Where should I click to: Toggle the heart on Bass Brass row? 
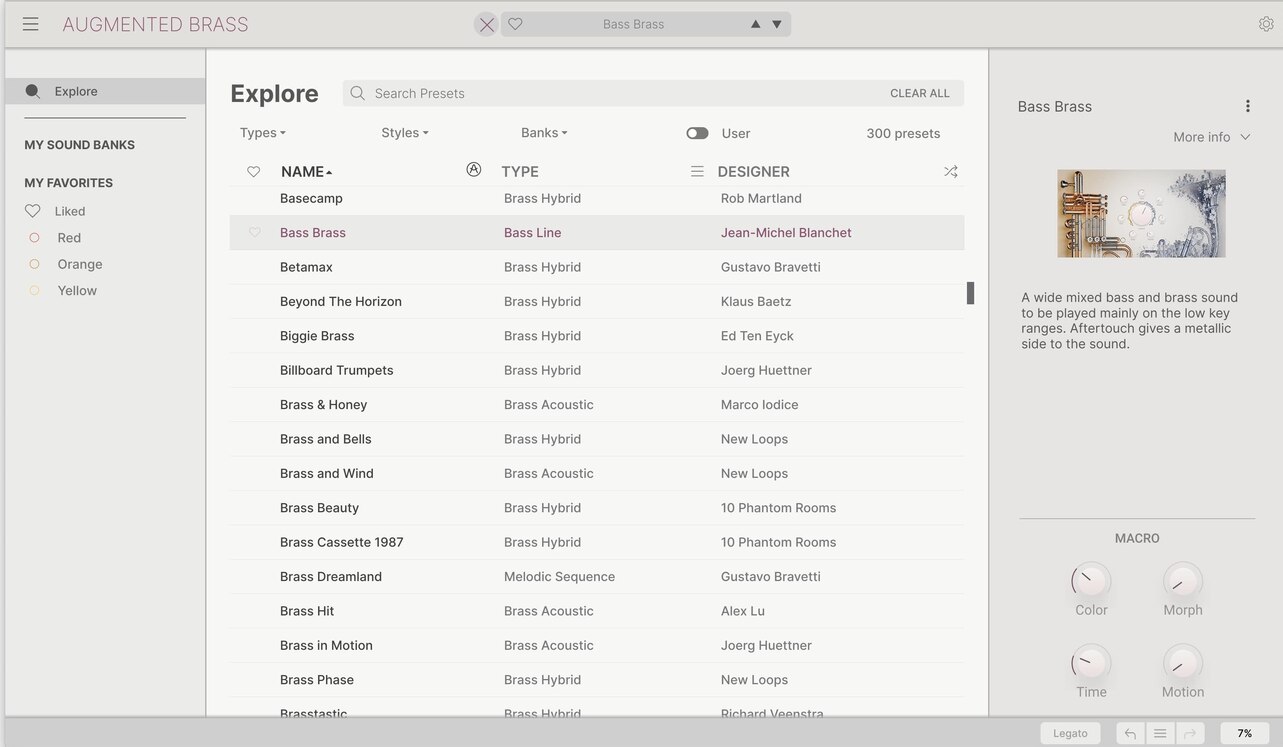point(254,233)
